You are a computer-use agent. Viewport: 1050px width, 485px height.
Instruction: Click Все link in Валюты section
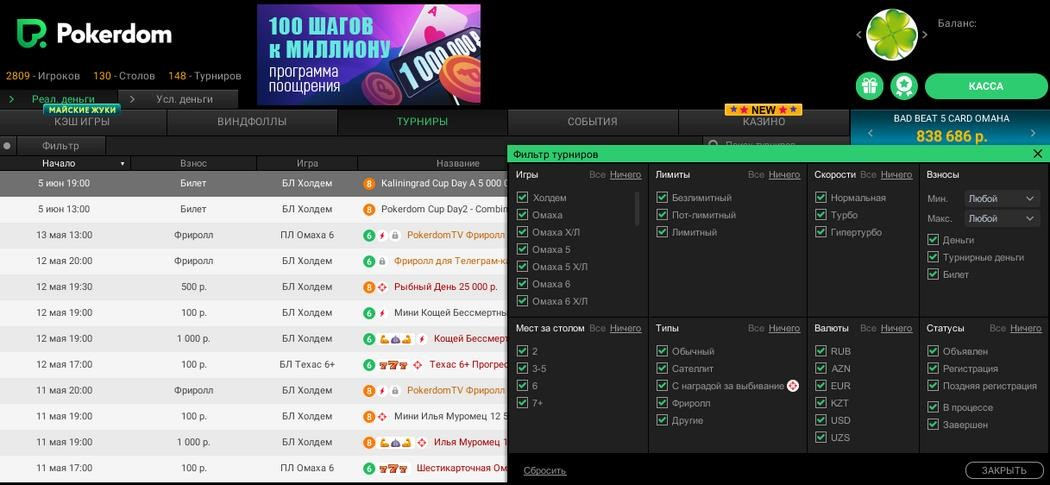(x=868, y=328)
